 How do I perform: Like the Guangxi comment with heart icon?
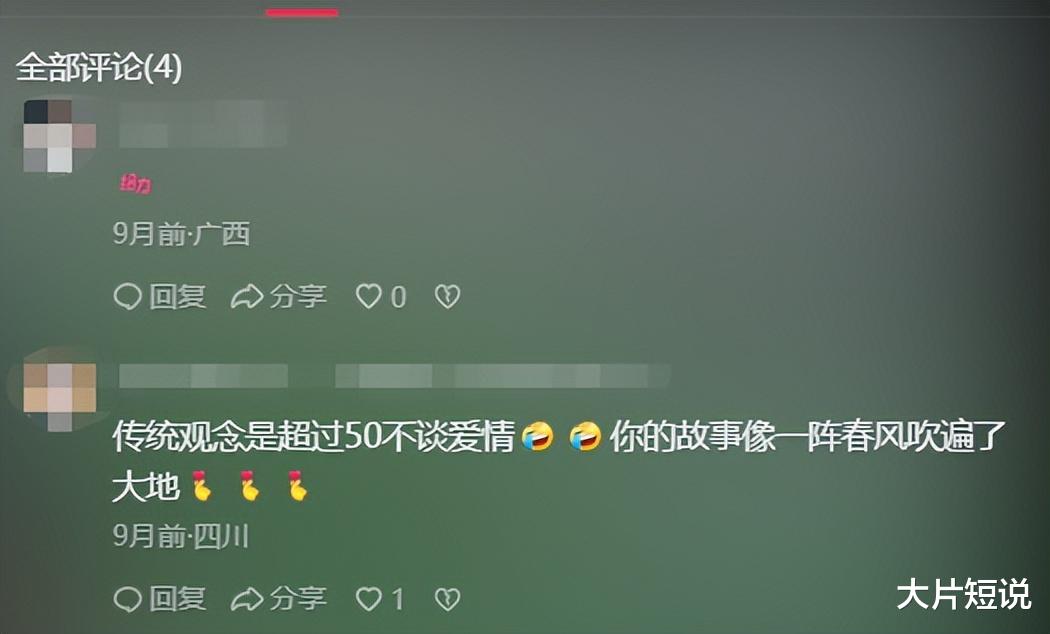click(x=368, y=297)
